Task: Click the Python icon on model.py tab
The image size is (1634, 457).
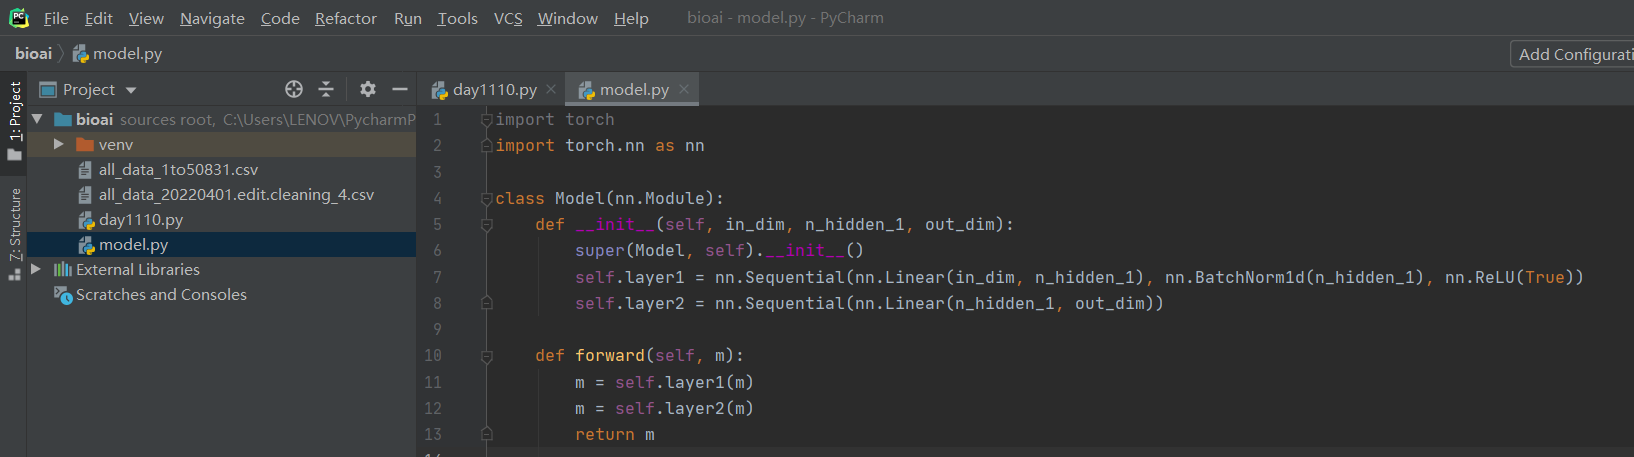Action: click(587, 90)
